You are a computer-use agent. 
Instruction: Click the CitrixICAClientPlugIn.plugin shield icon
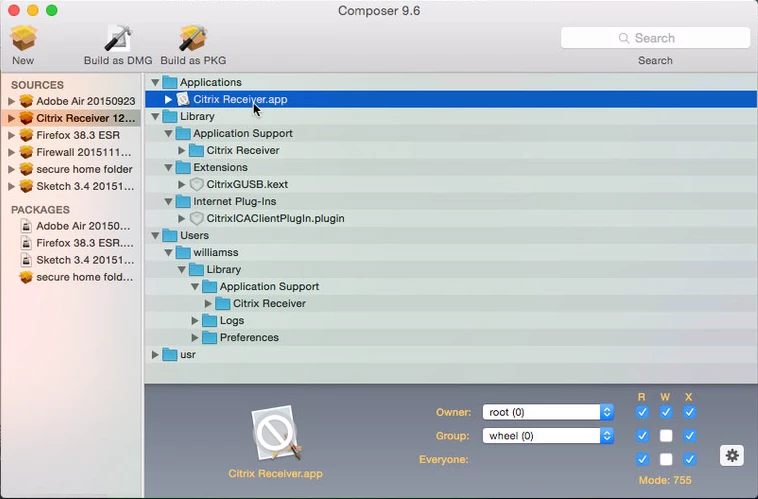point(196,219)
